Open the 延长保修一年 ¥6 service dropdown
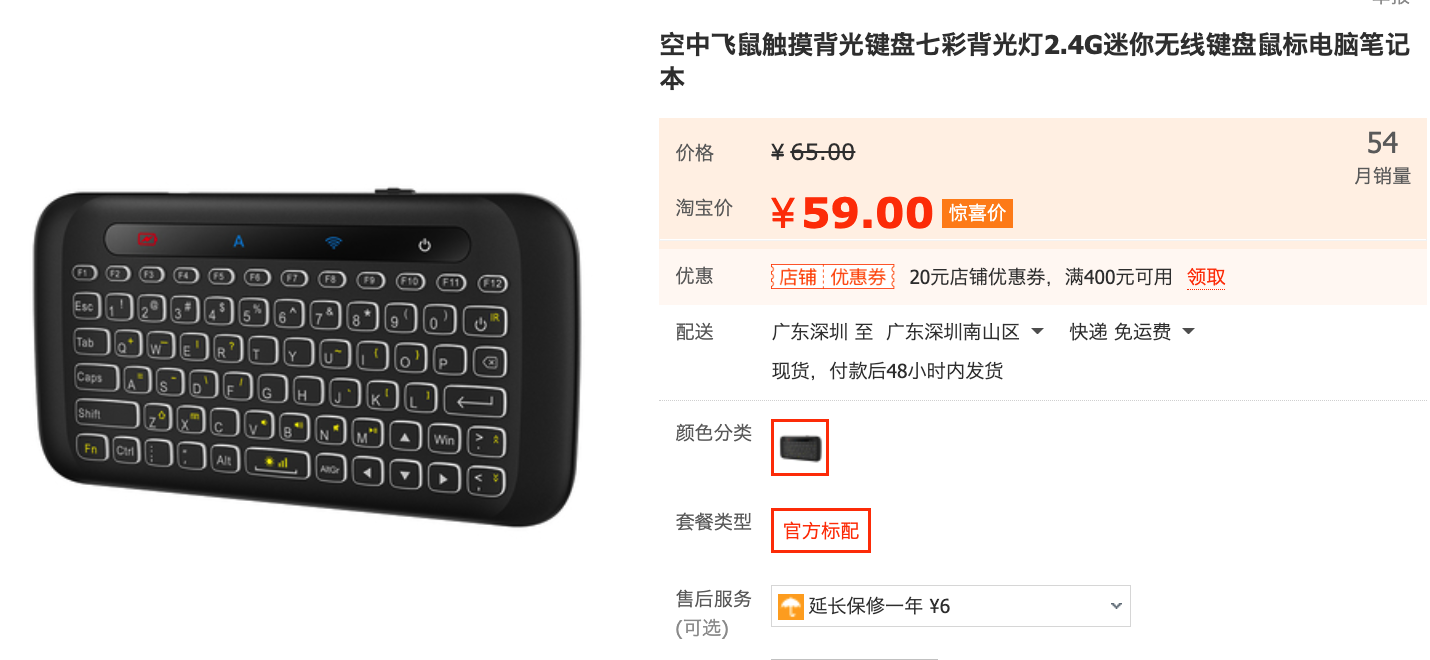The height and width of the screenshot is (660, 1430). (950, 606)
